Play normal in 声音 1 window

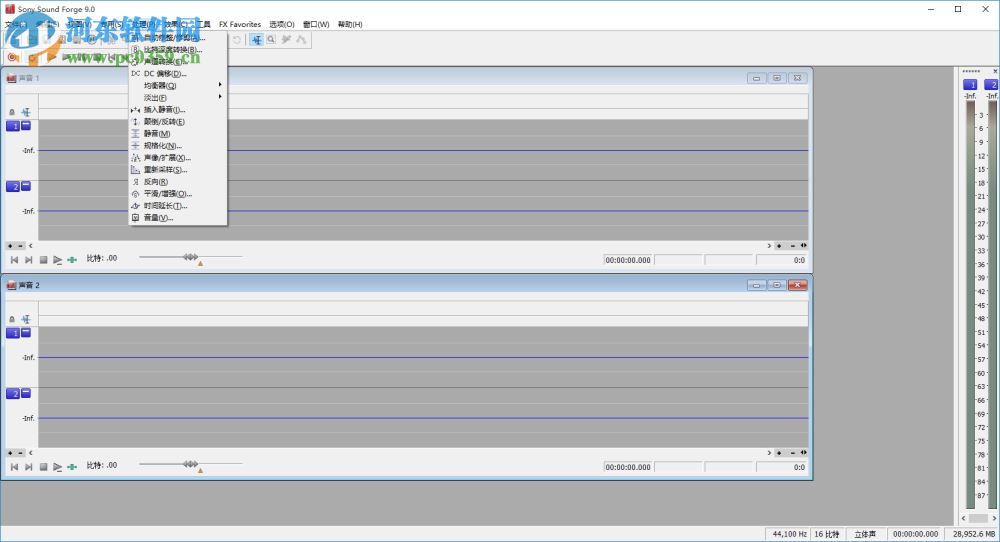(x=57, y=260)
